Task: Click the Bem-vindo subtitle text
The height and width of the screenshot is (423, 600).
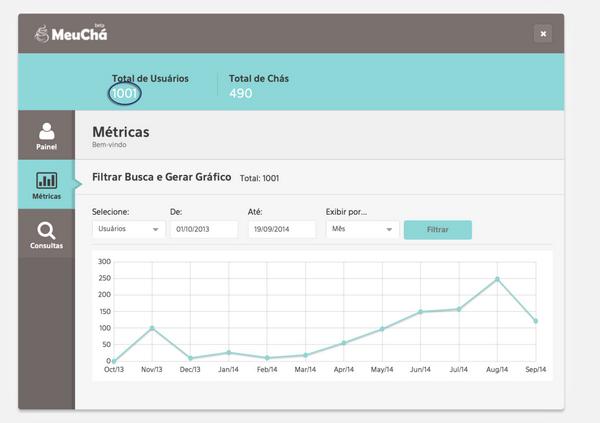Action: [x=109, y=145]
